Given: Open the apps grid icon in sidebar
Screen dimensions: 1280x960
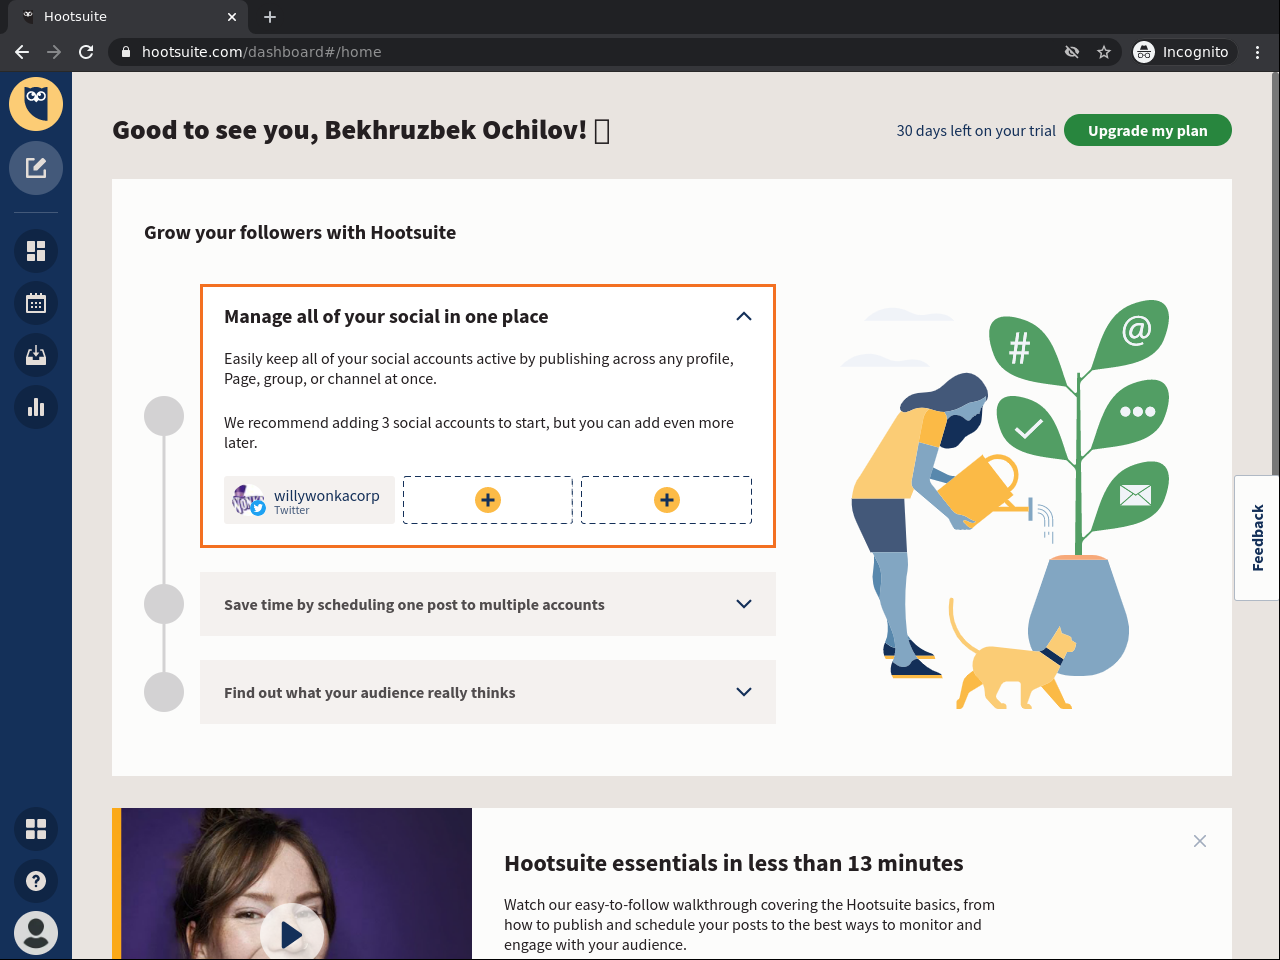Looking at the screenshot, I should click(x=36, y=829).
